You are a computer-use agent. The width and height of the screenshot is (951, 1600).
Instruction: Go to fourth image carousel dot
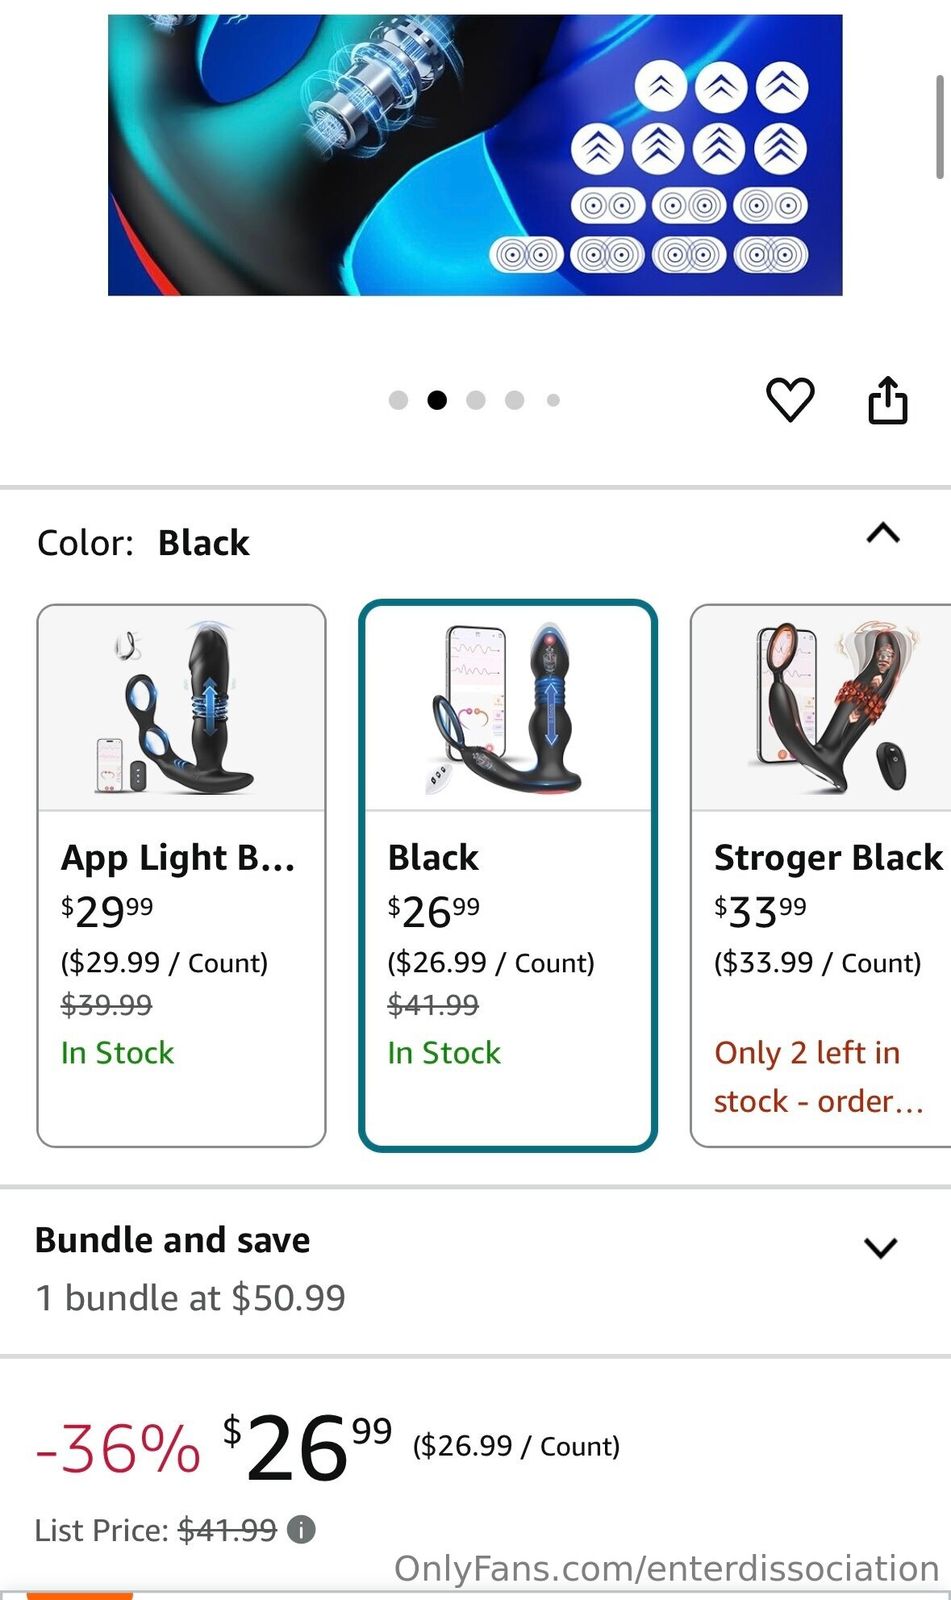pyautogui.click(x=515, y=400)
